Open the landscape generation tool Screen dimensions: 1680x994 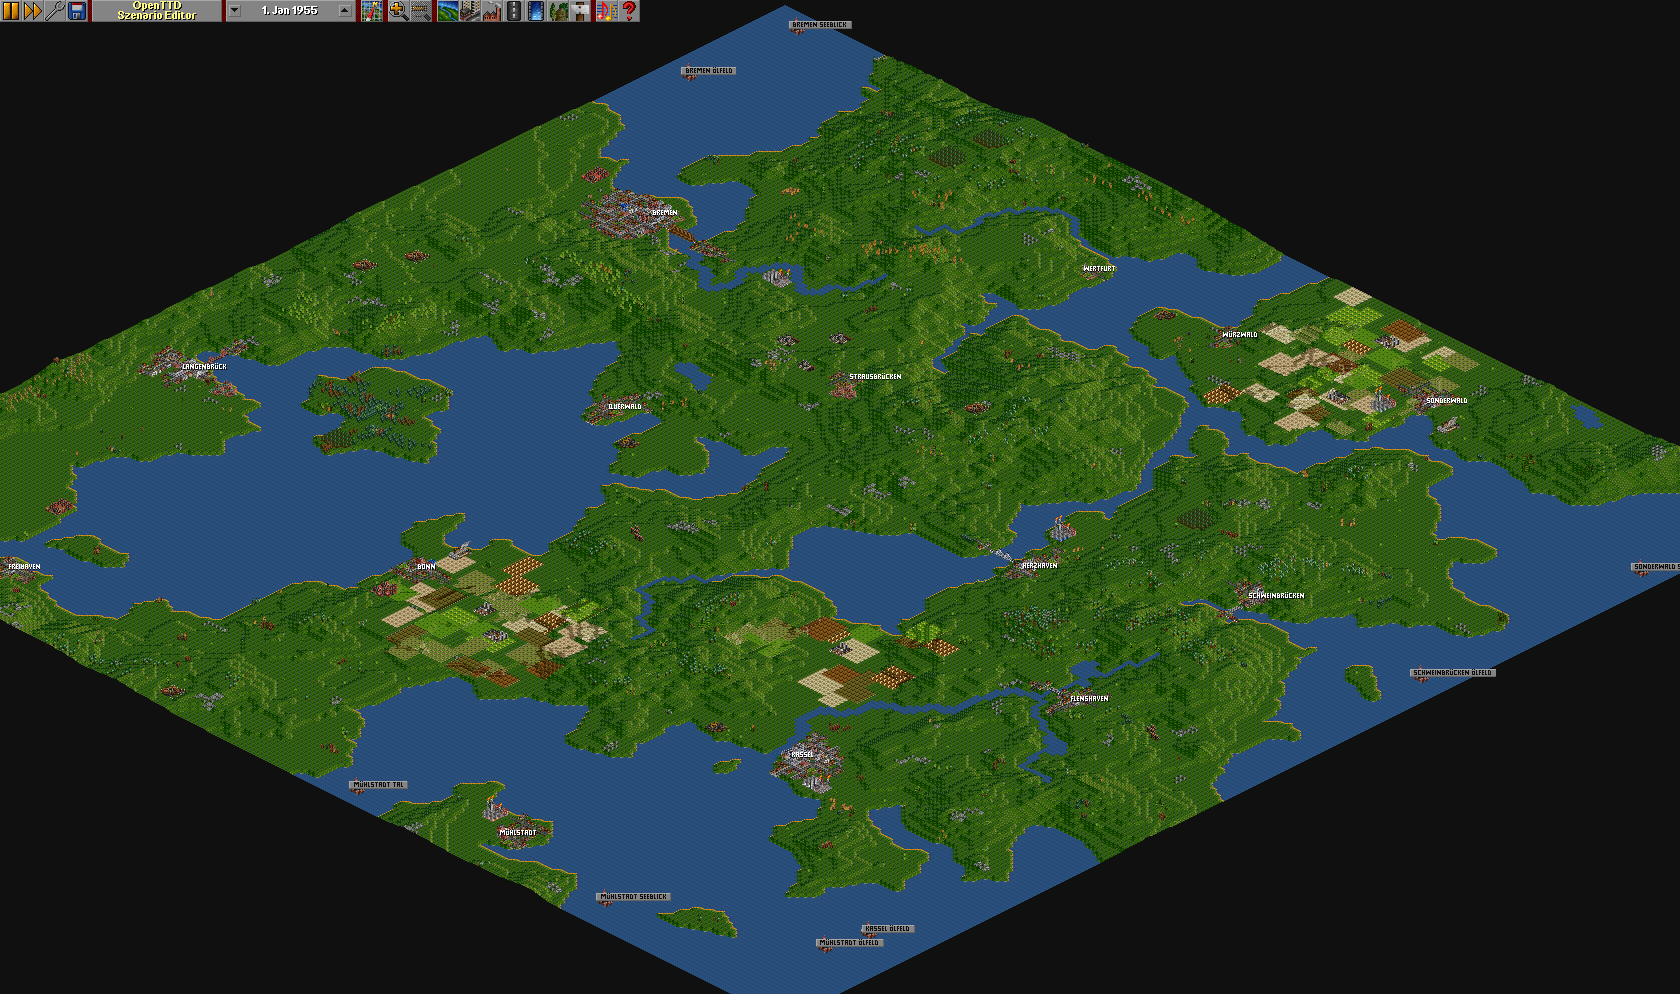click(x=447, y=11)
